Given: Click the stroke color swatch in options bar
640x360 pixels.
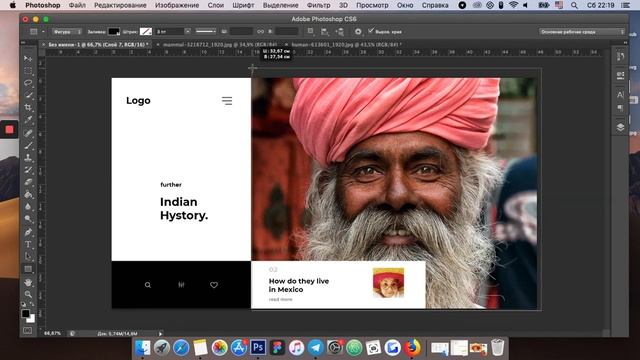Looking at the screenshot, I should click(x=146, y=31).
